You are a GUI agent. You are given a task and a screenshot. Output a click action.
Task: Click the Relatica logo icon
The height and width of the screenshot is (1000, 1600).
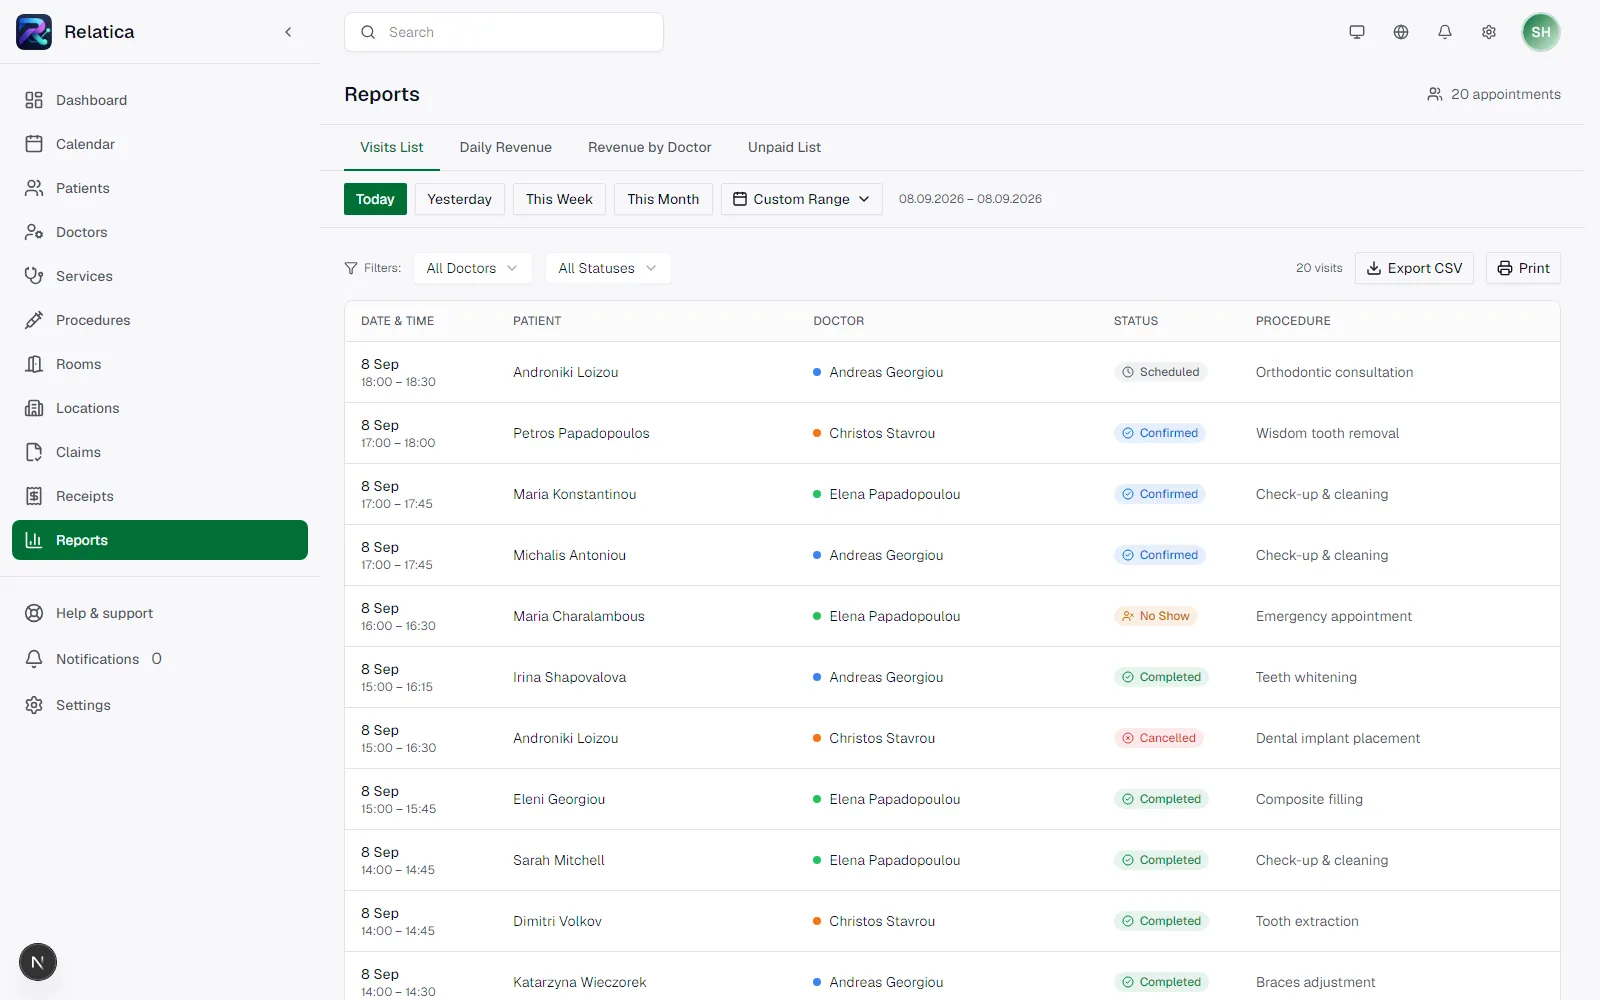pos(34,32)
